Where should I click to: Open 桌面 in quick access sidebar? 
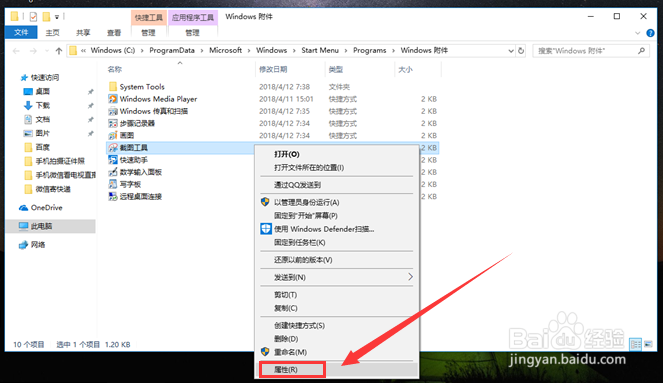click(42, 91)
